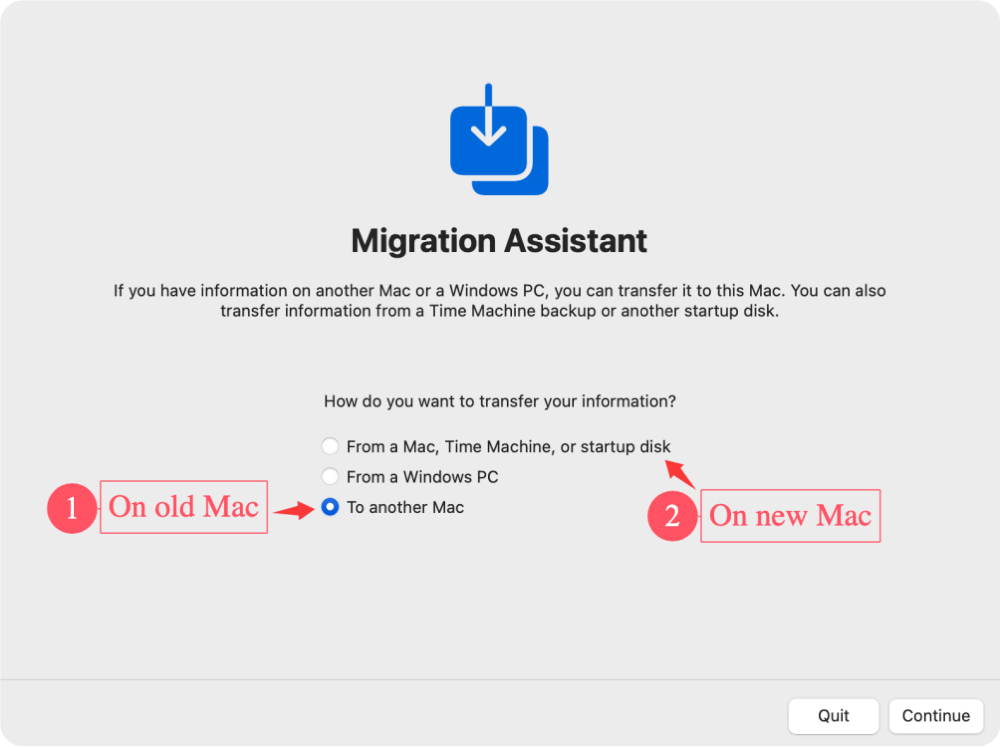Click the filled radio beside To another Mac
Image resolution: width=1000 pixels, height=747 pixels.
(x=330, y=508)
